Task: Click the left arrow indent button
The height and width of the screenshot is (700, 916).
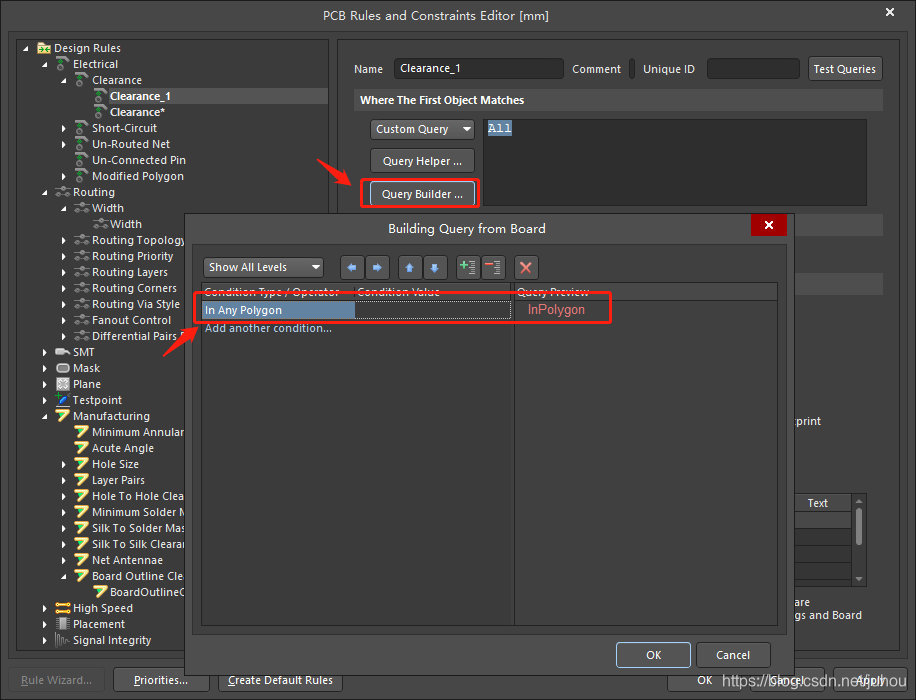Action: pyautogui.click(x=352, y=267)
